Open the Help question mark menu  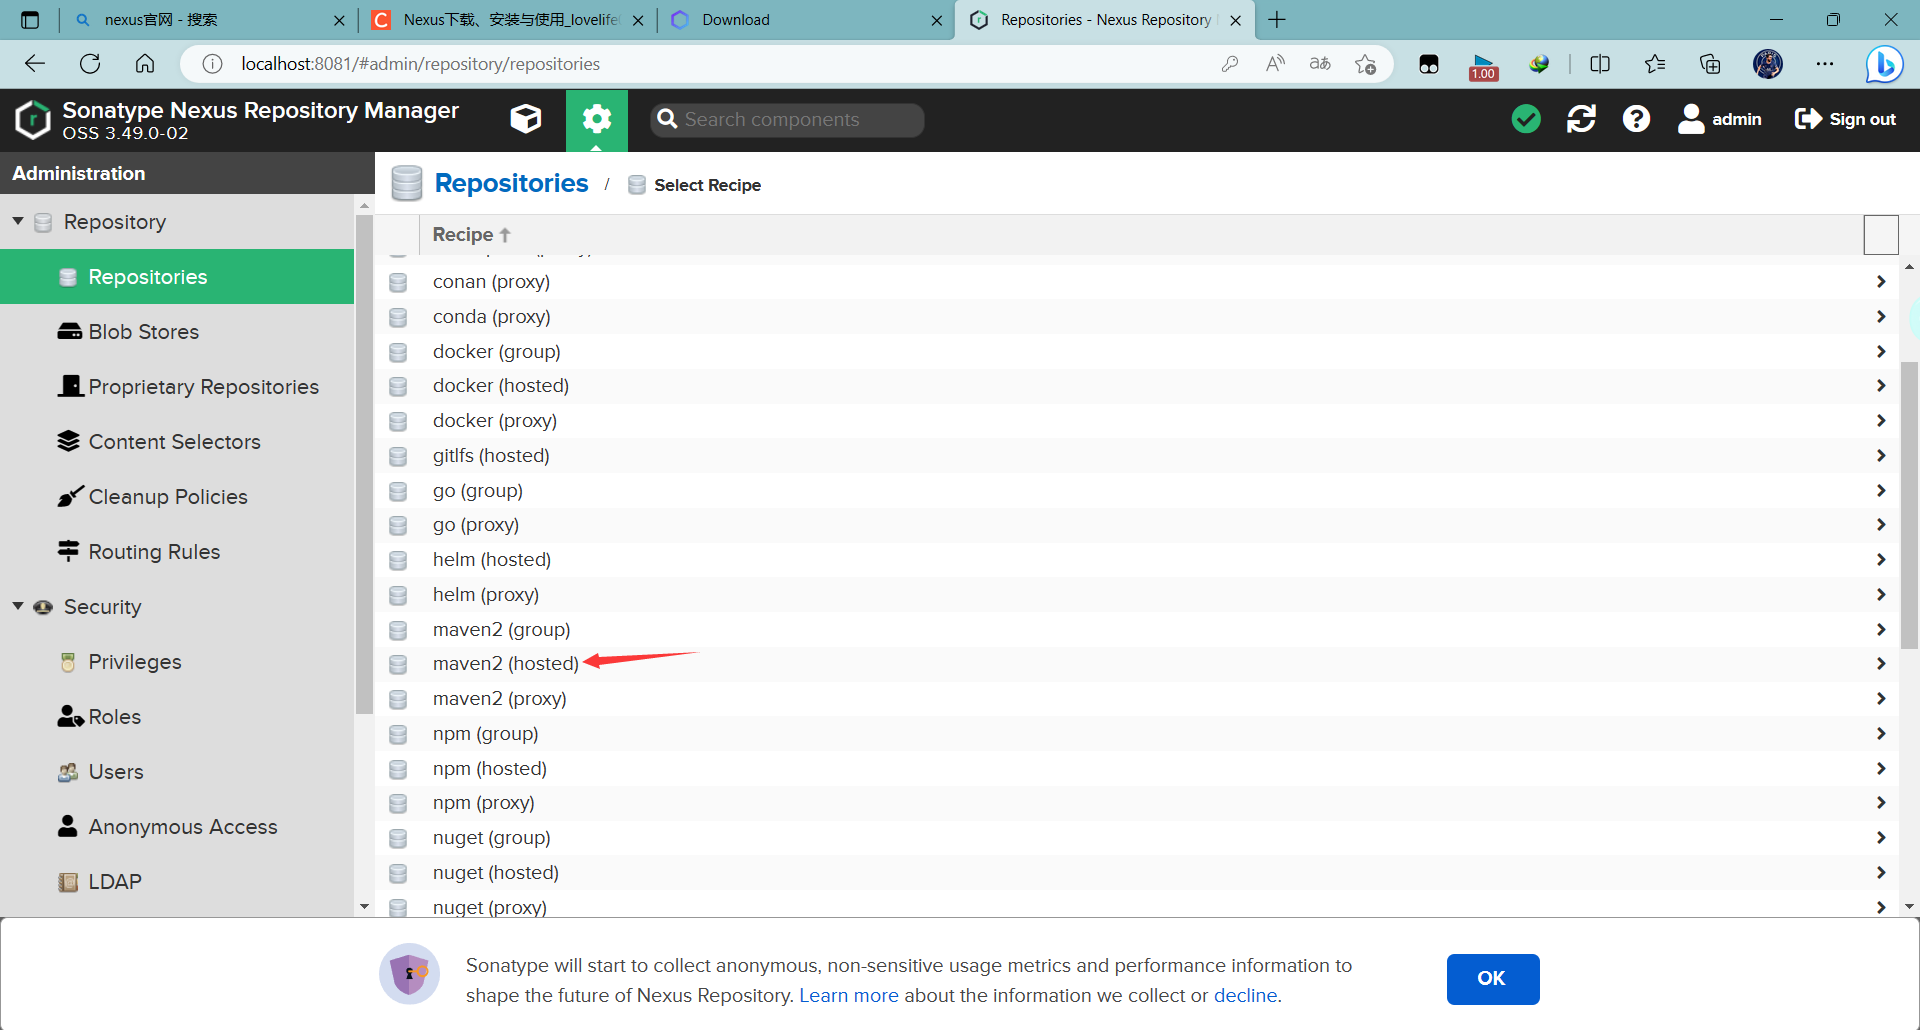click(x=1636, y=119)
